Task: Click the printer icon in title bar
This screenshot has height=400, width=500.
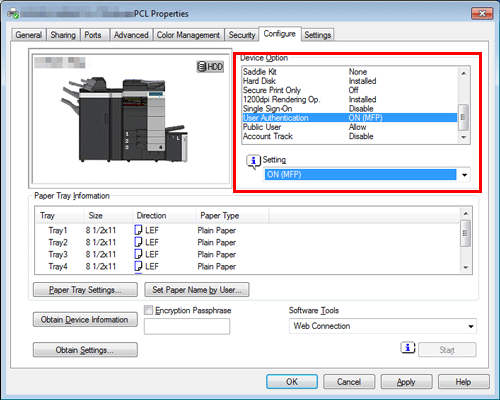Action: coord(13,14)
